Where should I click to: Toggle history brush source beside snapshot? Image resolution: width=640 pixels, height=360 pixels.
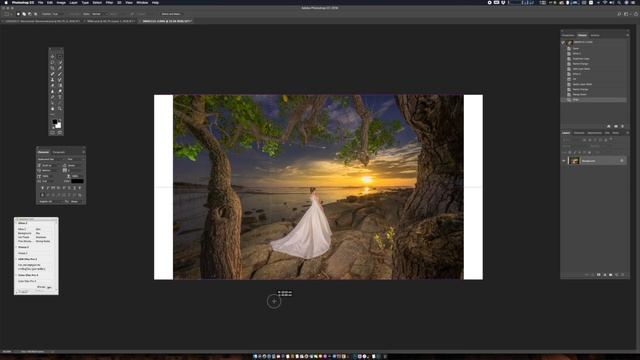pyautogui.click(x=563, y=42)
